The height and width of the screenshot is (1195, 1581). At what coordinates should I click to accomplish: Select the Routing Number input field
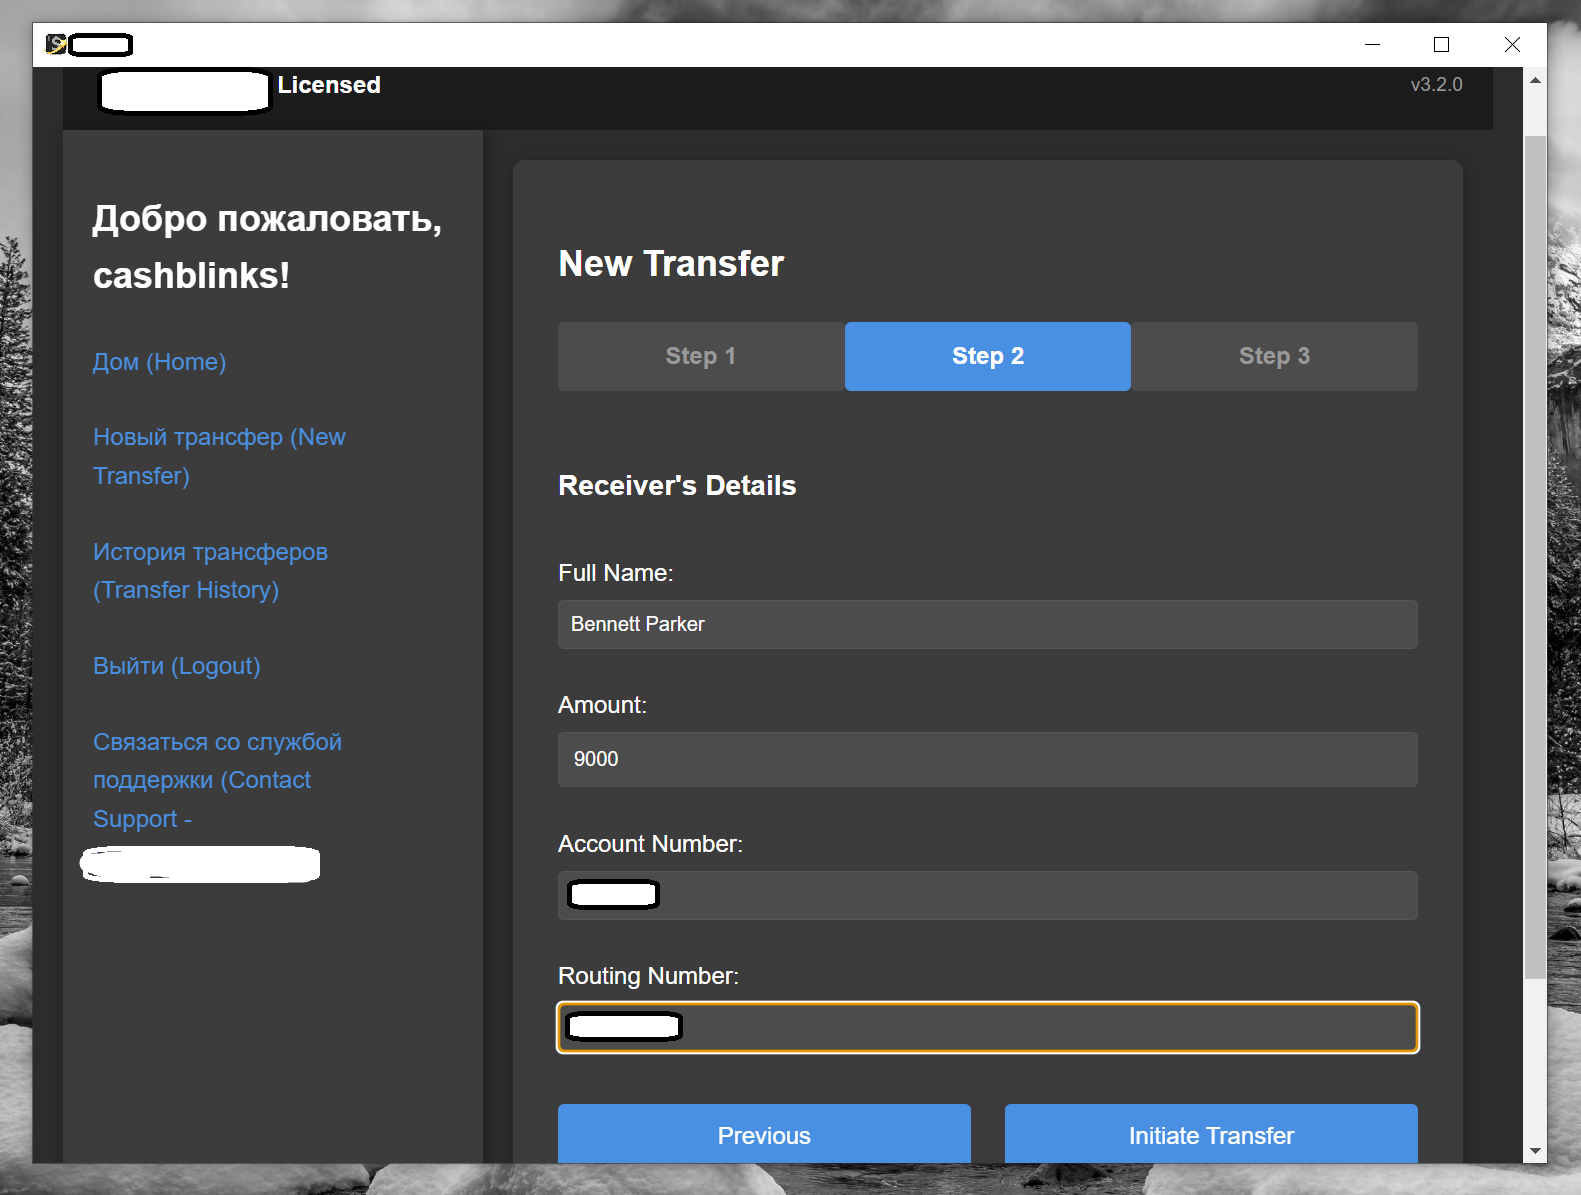pyautogui.click(x=988, y=1027)
